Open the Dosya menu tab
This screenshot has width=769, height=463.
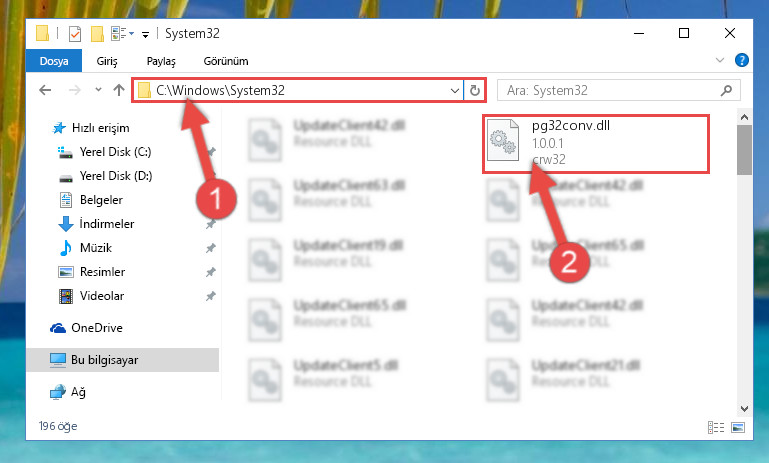tap(54, 61)
